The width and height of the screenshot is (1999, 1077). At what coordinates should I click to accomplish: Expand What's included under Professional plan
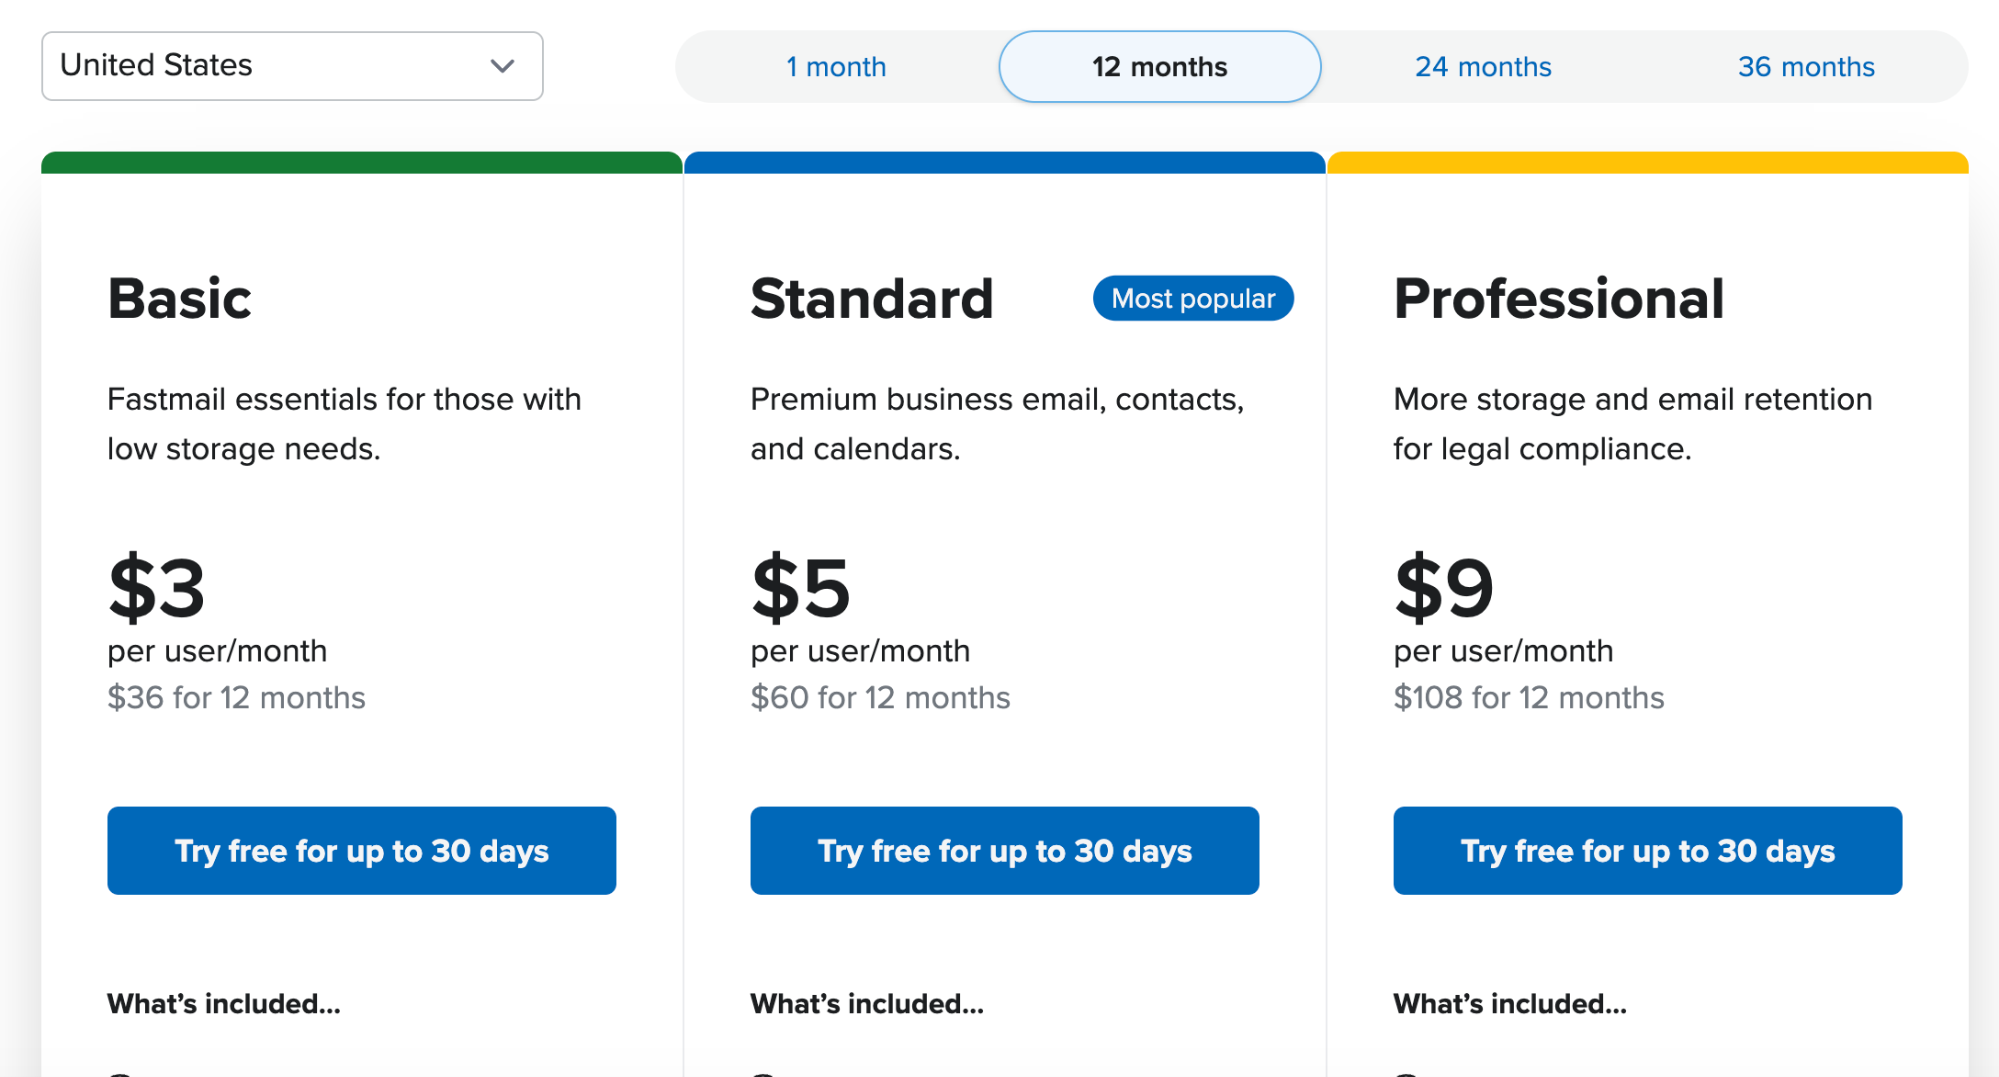coord(1509,1004)
